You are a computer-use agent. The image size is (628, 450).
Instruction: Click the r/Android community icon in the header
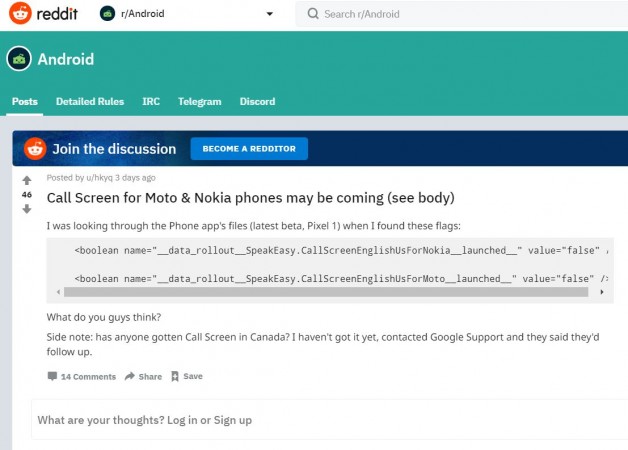point(107,14)
